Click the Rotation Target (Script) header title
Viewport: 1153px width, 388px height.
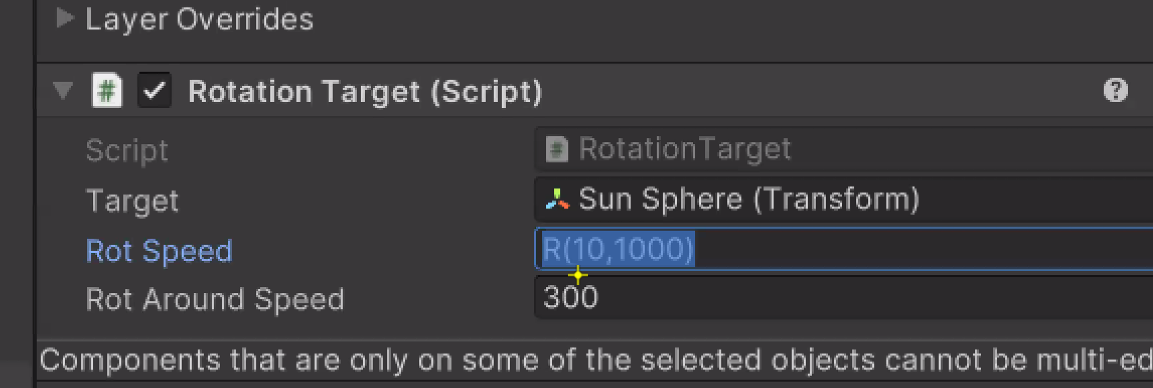(365, 92)
